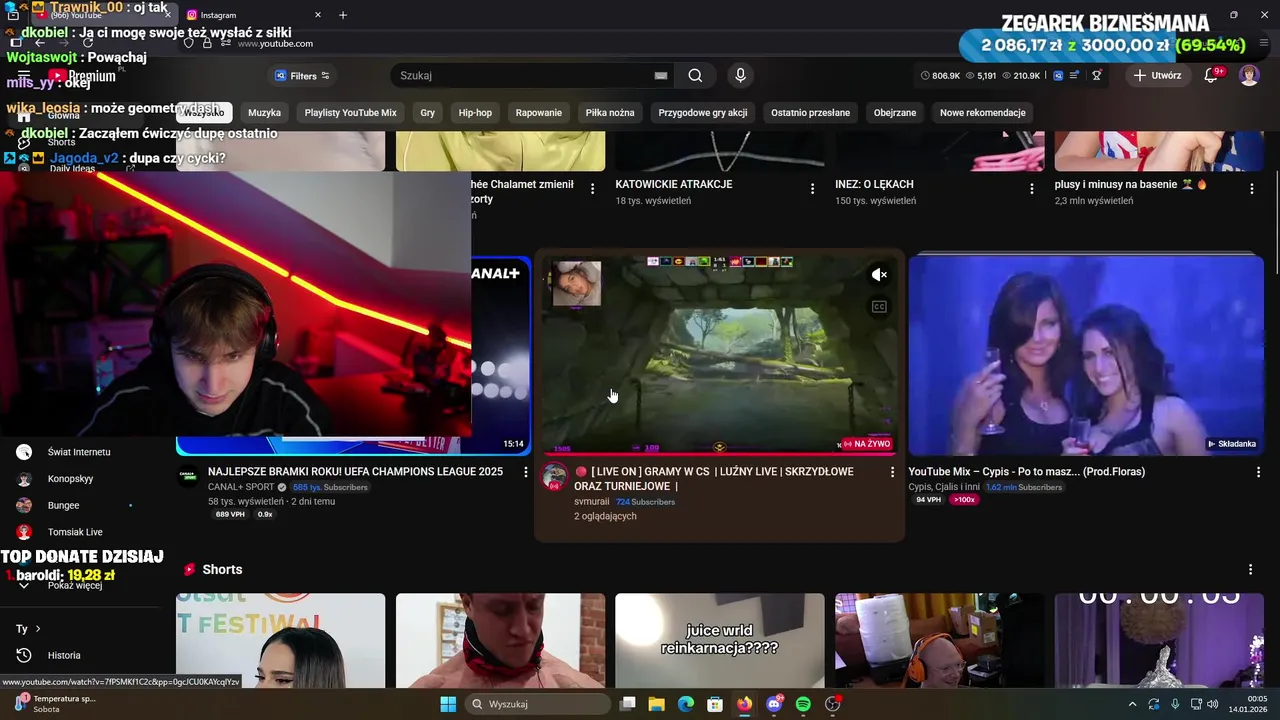The width and height of the screenshot is (1280, 720).
Task: Click Firefox icon on taskbar
Action: 744,704
